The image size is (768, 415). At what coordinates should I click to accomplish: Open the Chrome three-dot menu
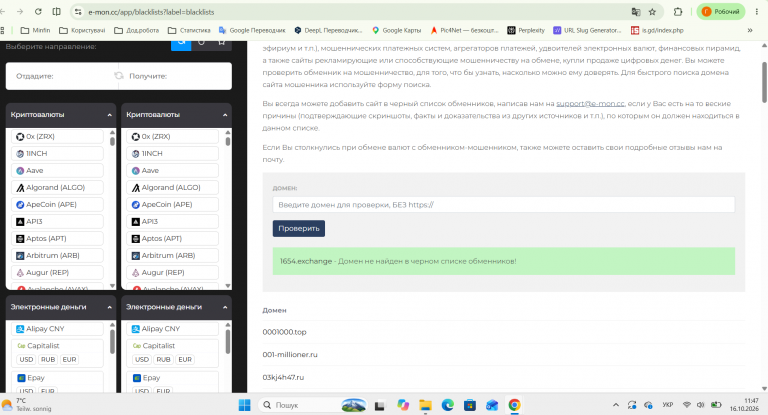(757, 12)
